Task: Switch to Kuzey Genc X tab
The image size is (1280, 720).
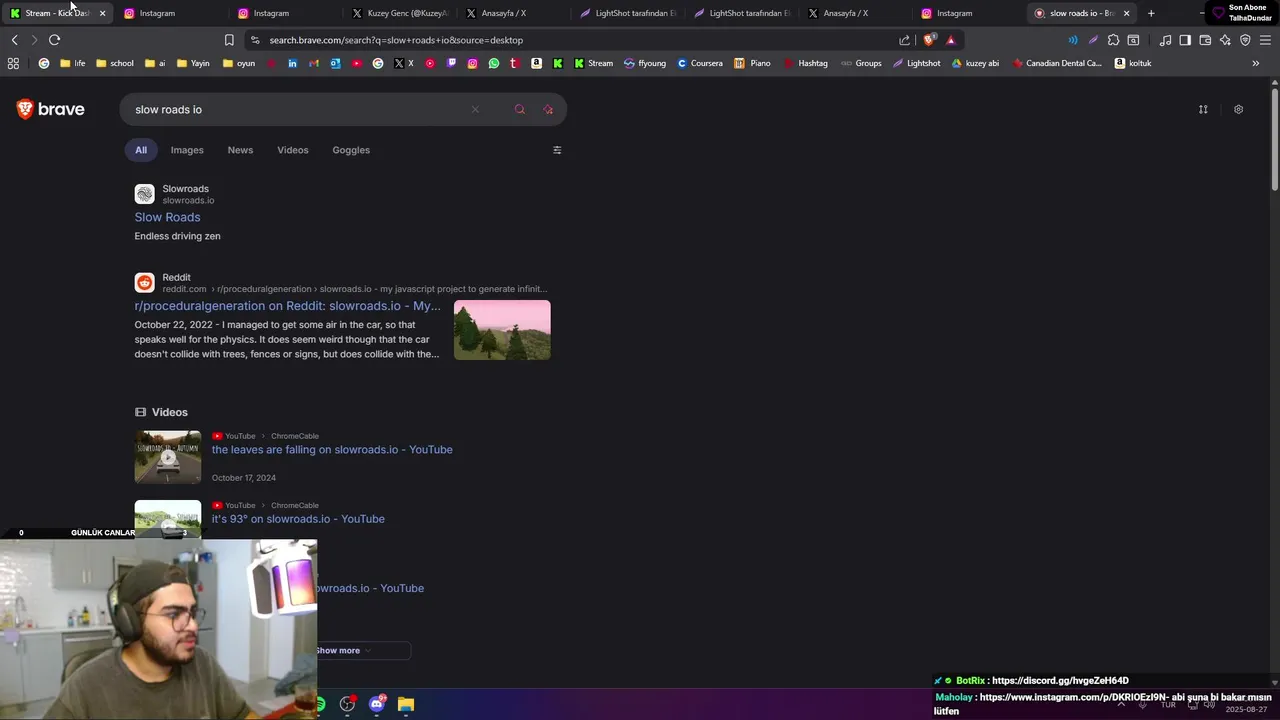Action: click(400, 13)
